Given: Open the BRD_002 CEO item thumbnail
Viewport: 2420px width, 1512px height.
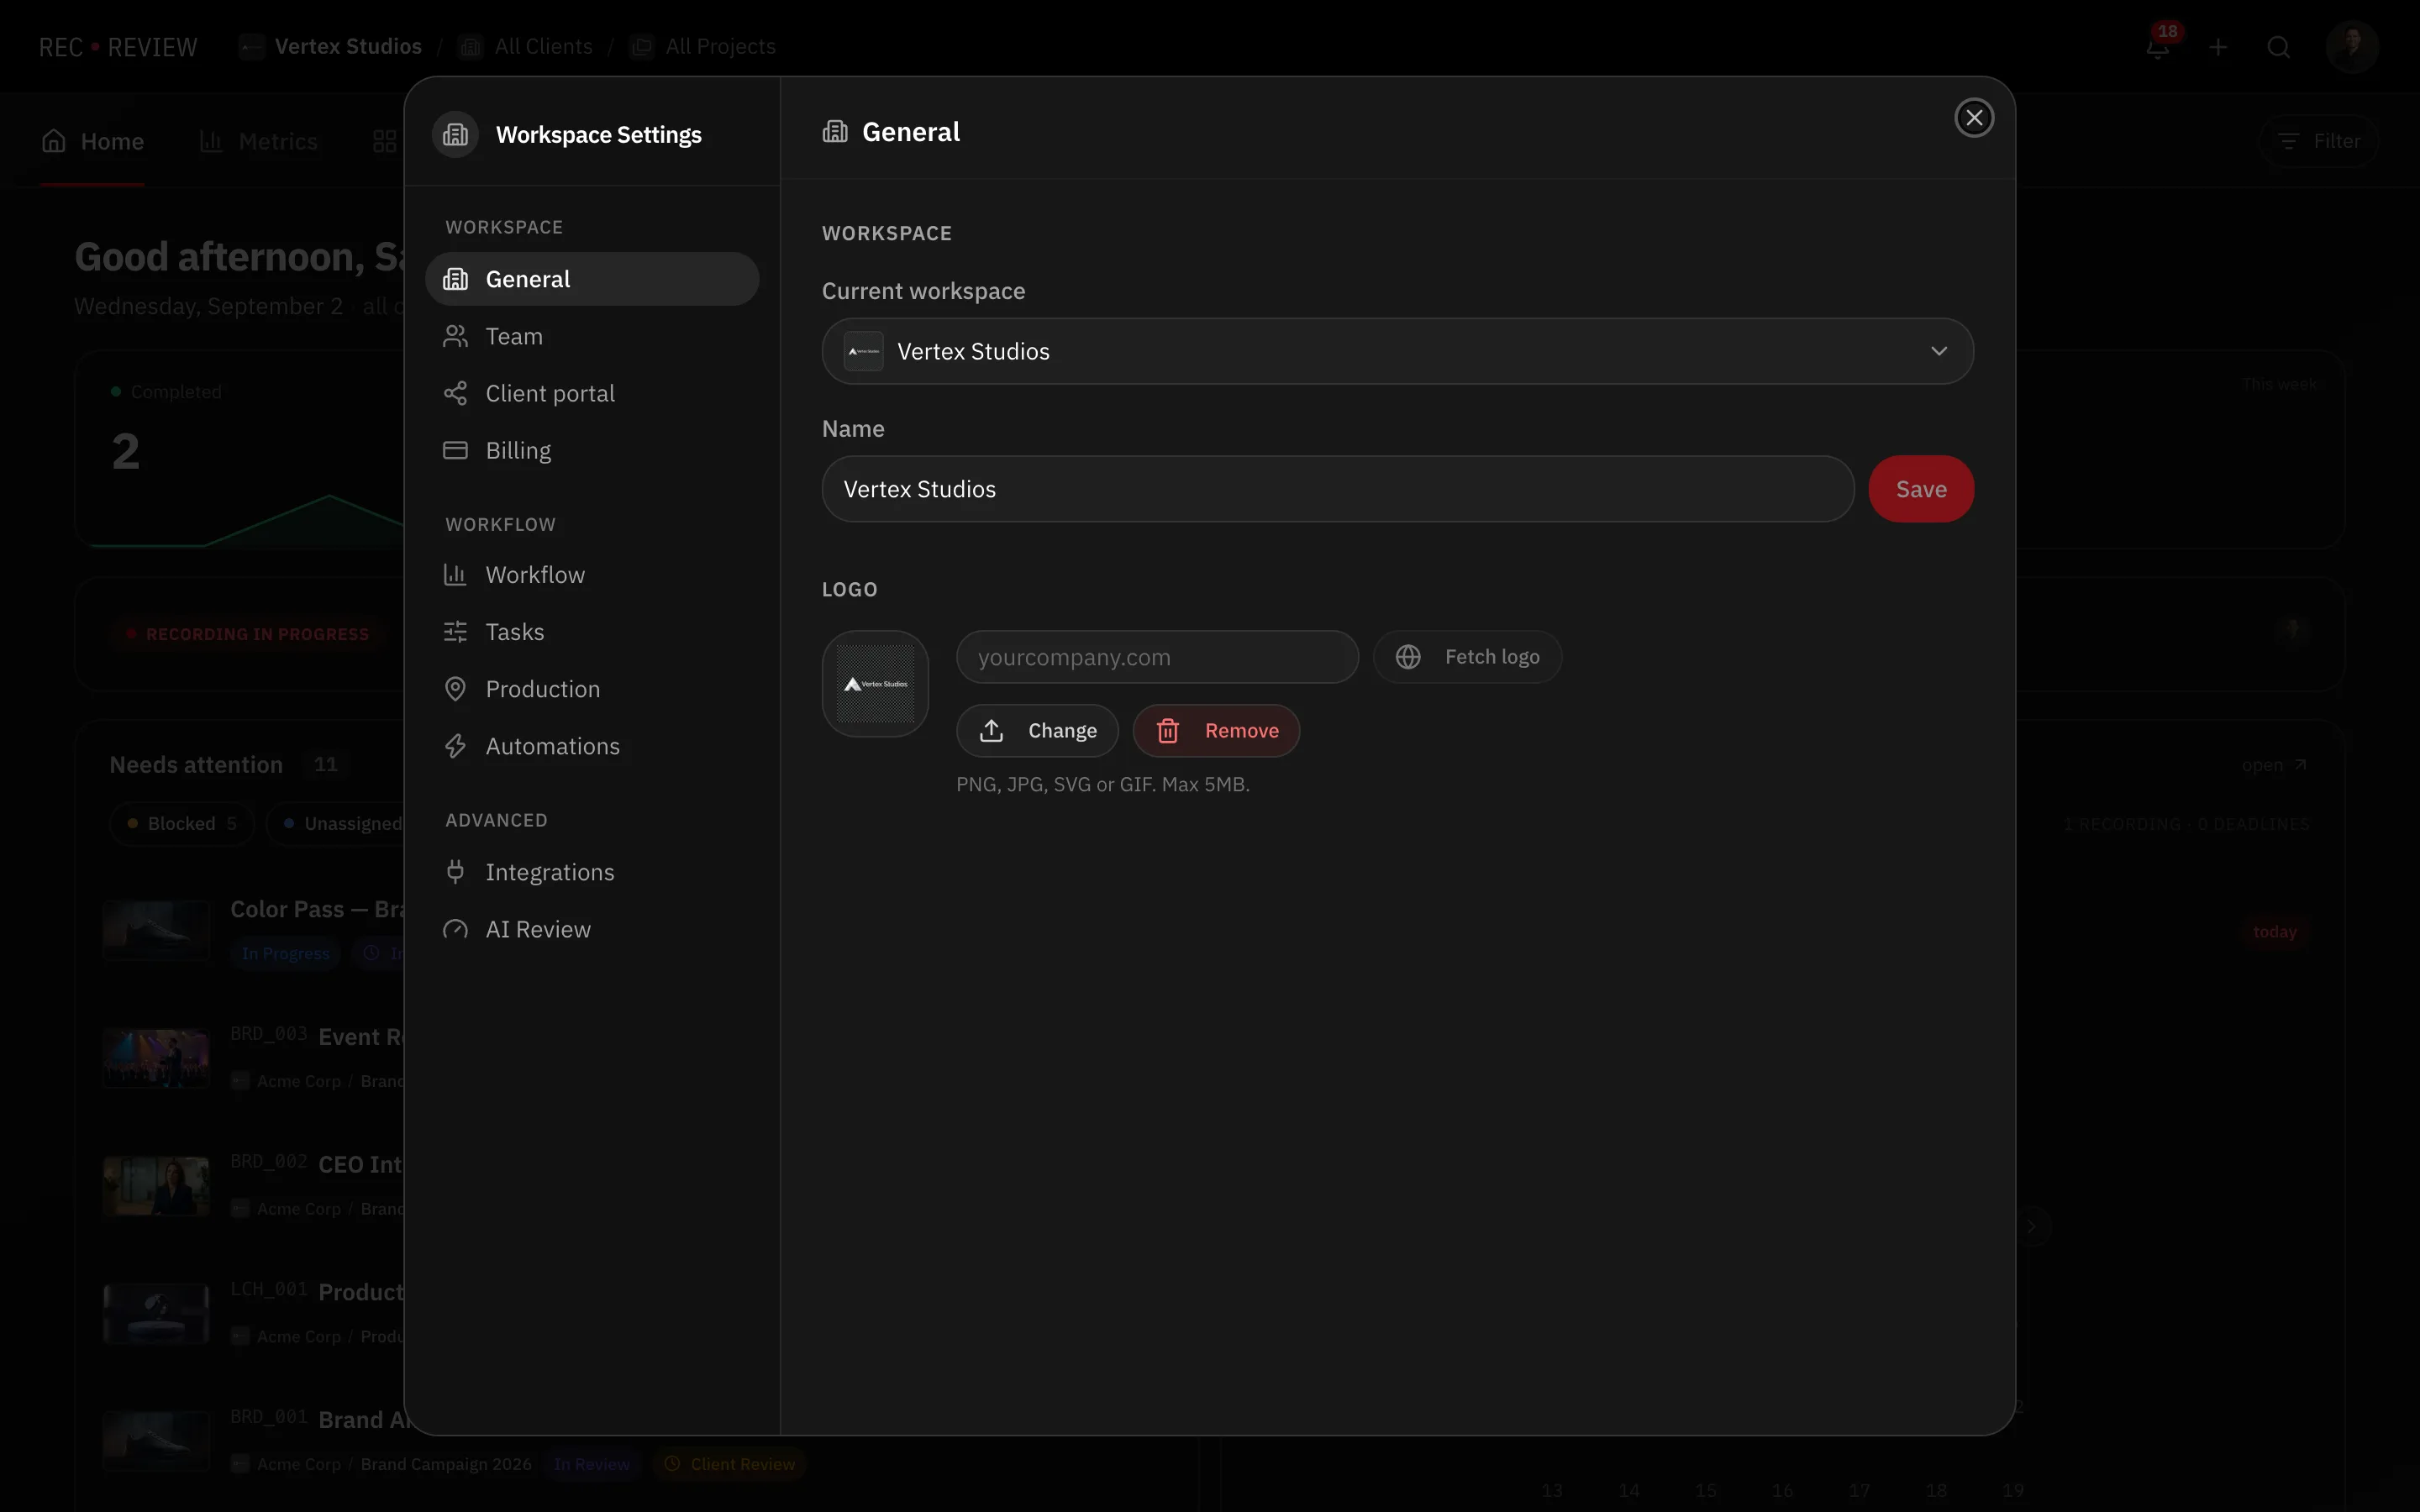Looking at the screenshot, I should 157,1186.
